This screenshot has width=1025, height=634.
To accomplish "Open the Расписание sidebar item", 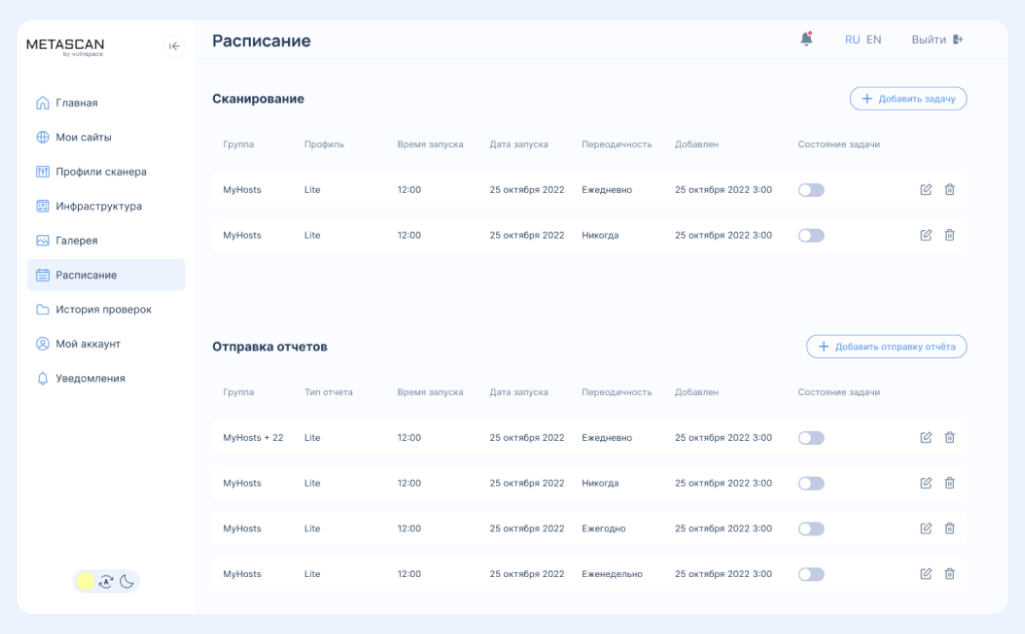I will point(106,275).
